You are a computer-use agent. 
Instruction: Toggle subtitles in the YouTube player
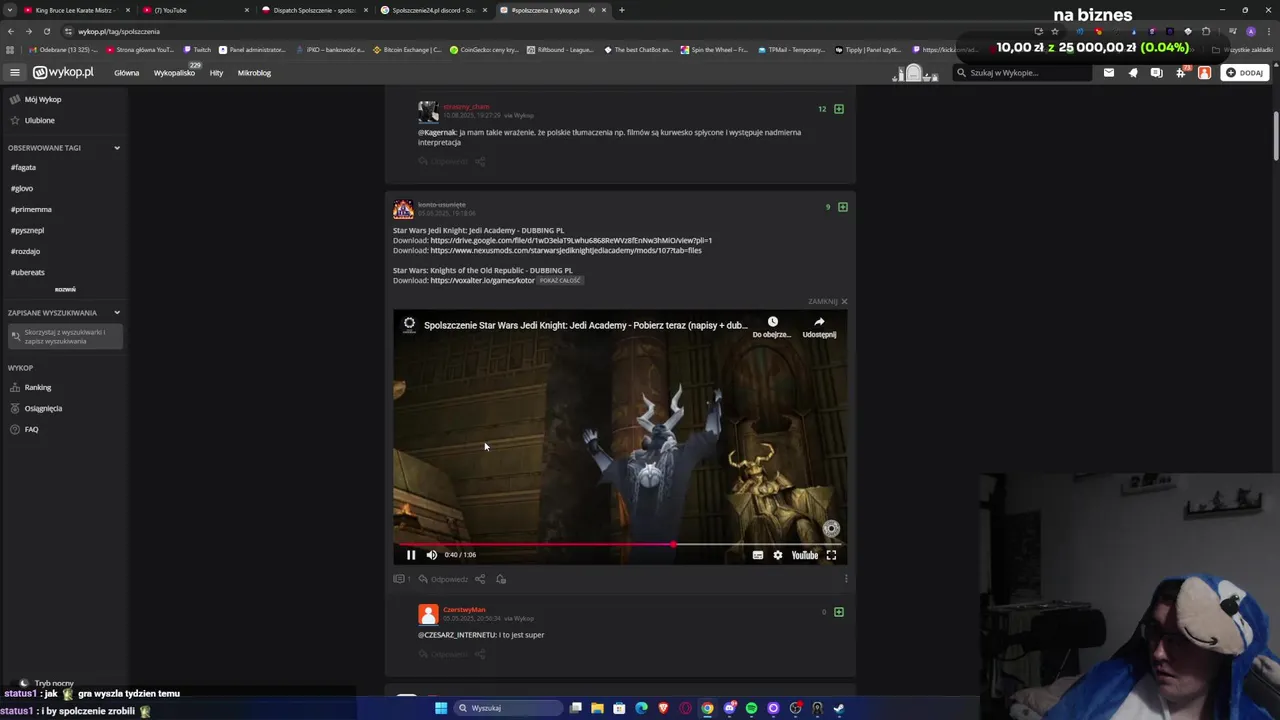(758, 555)
